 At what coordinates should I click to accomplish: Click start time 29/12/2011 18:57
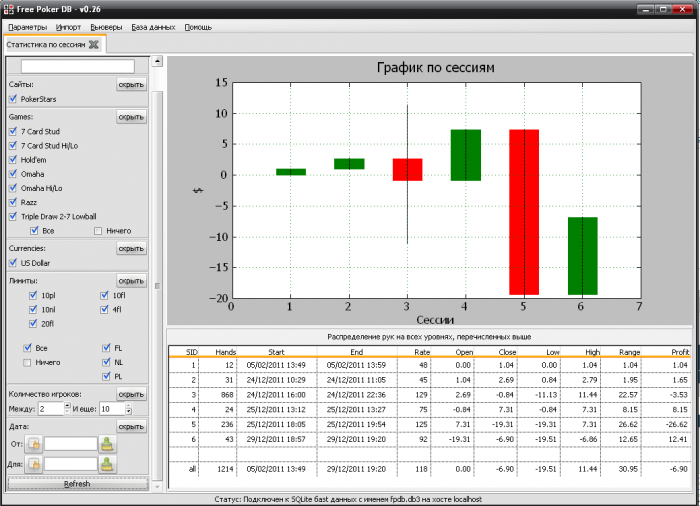276,439
